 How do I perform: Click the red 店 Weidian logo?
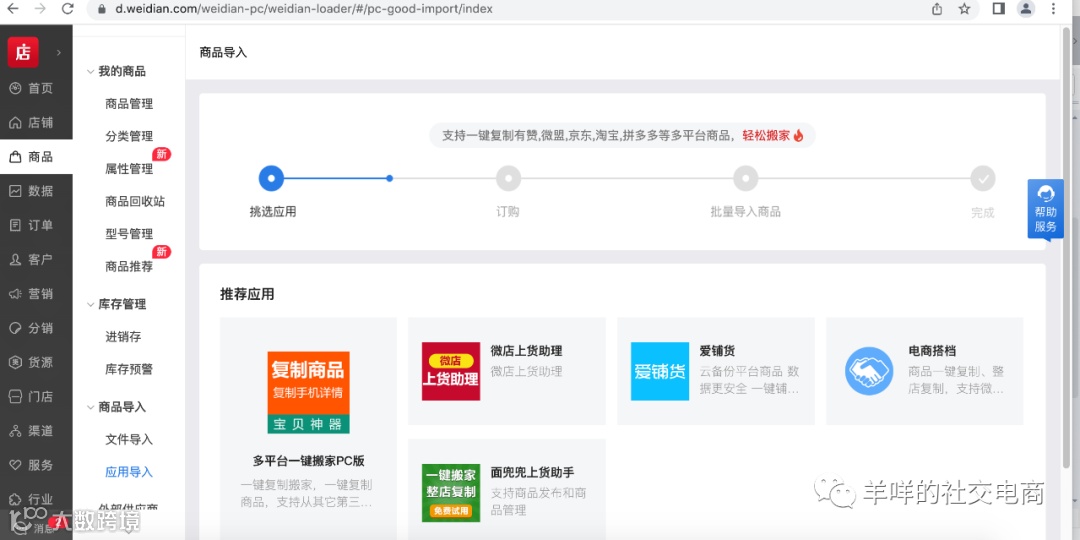(x=23, y=52)
